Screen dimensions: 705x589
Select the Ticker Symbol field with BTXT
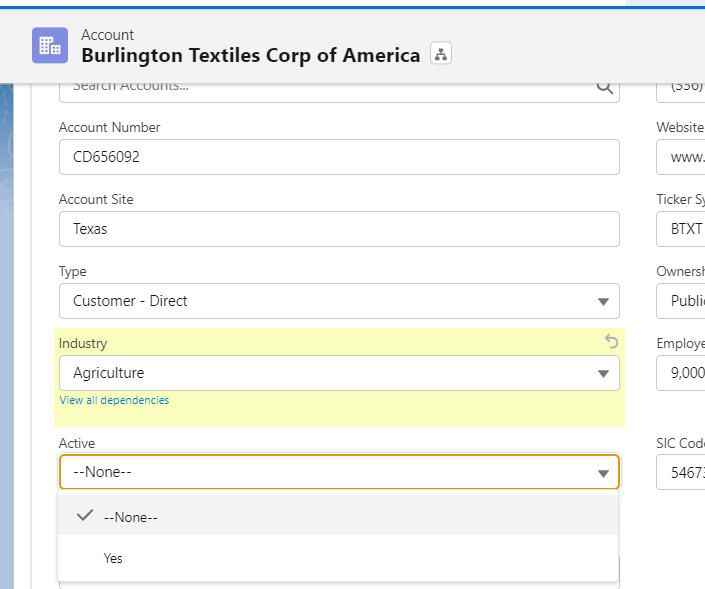681,229
